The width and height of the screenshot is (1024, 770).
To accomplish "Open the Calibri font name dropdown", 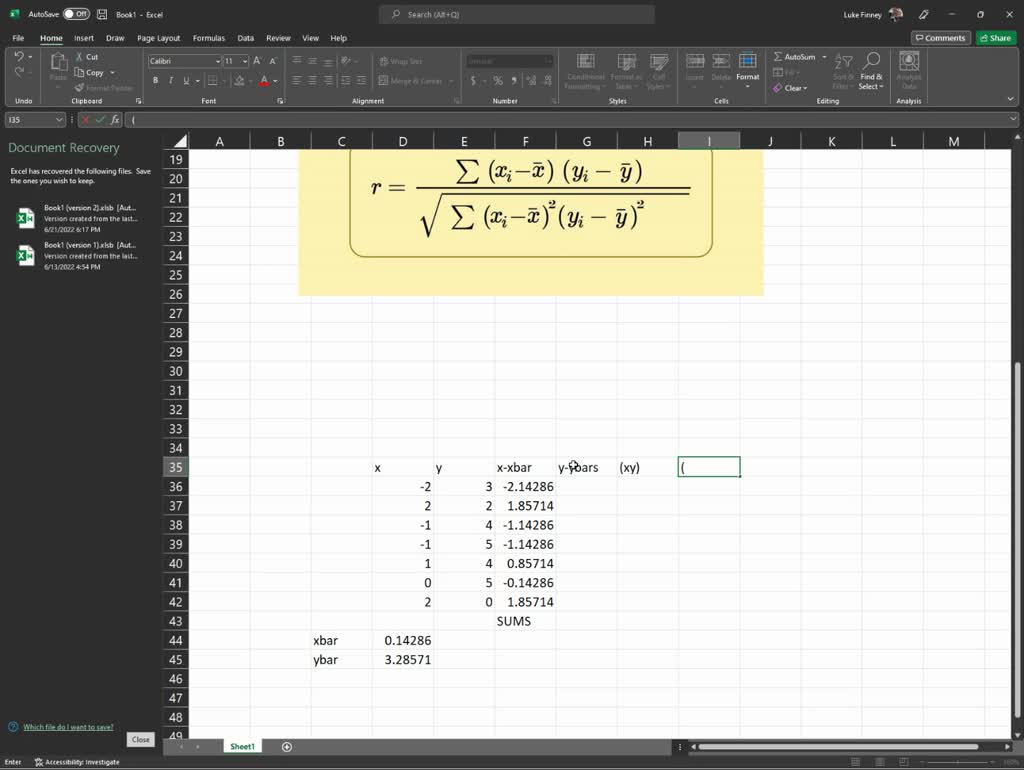I will click(216, 61).
